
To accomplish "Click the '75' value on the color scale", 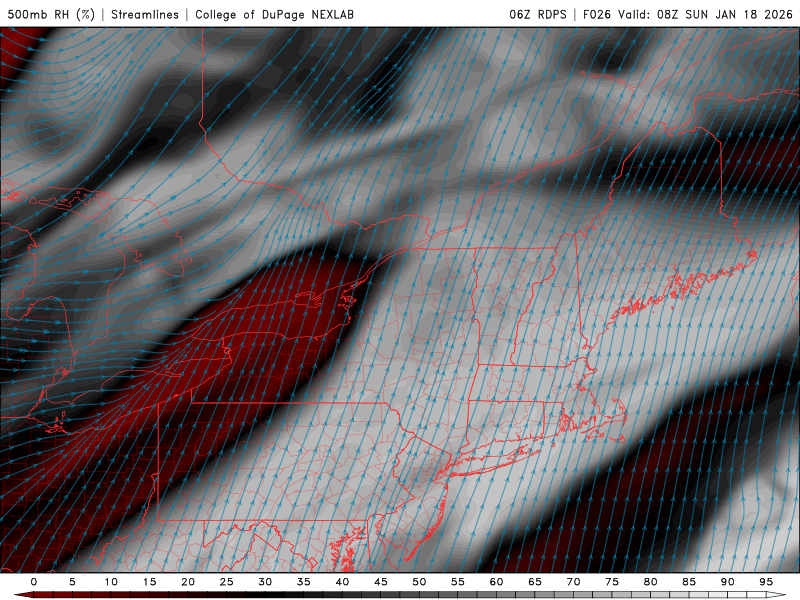I will pyautogui.click(x=612, y=582).
